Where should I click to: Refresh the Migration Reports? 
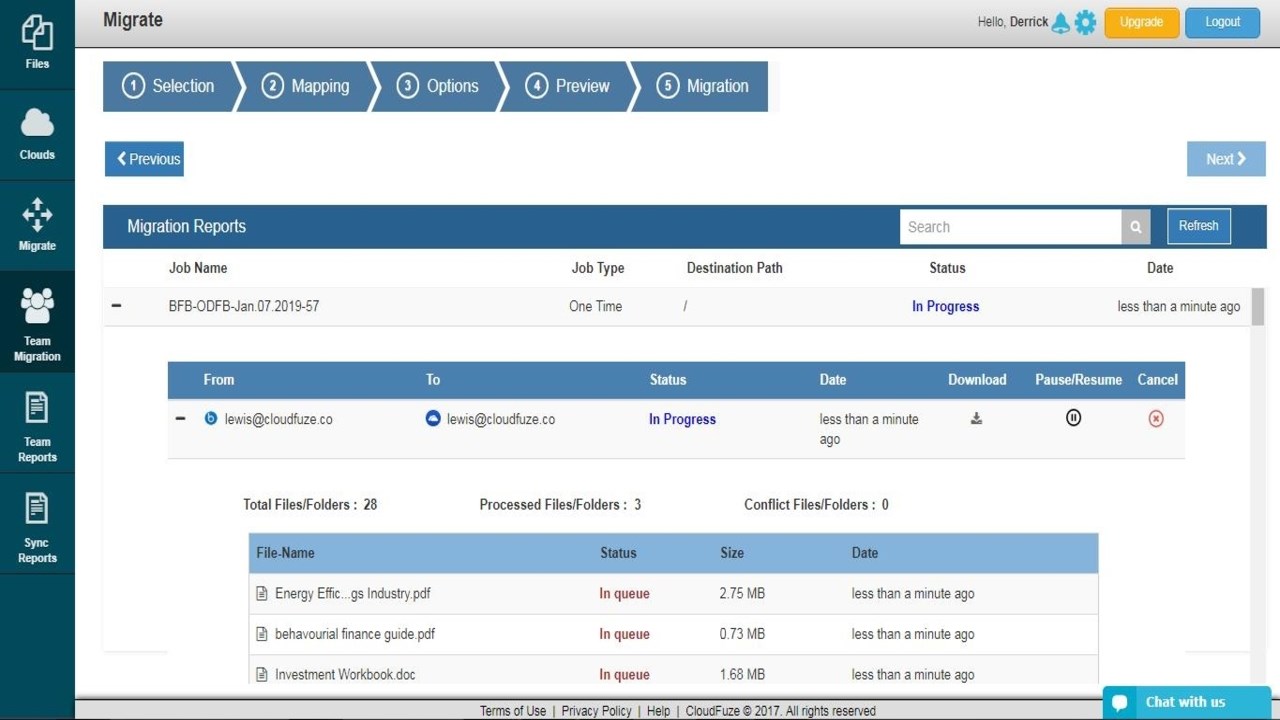pos(1198,226)
